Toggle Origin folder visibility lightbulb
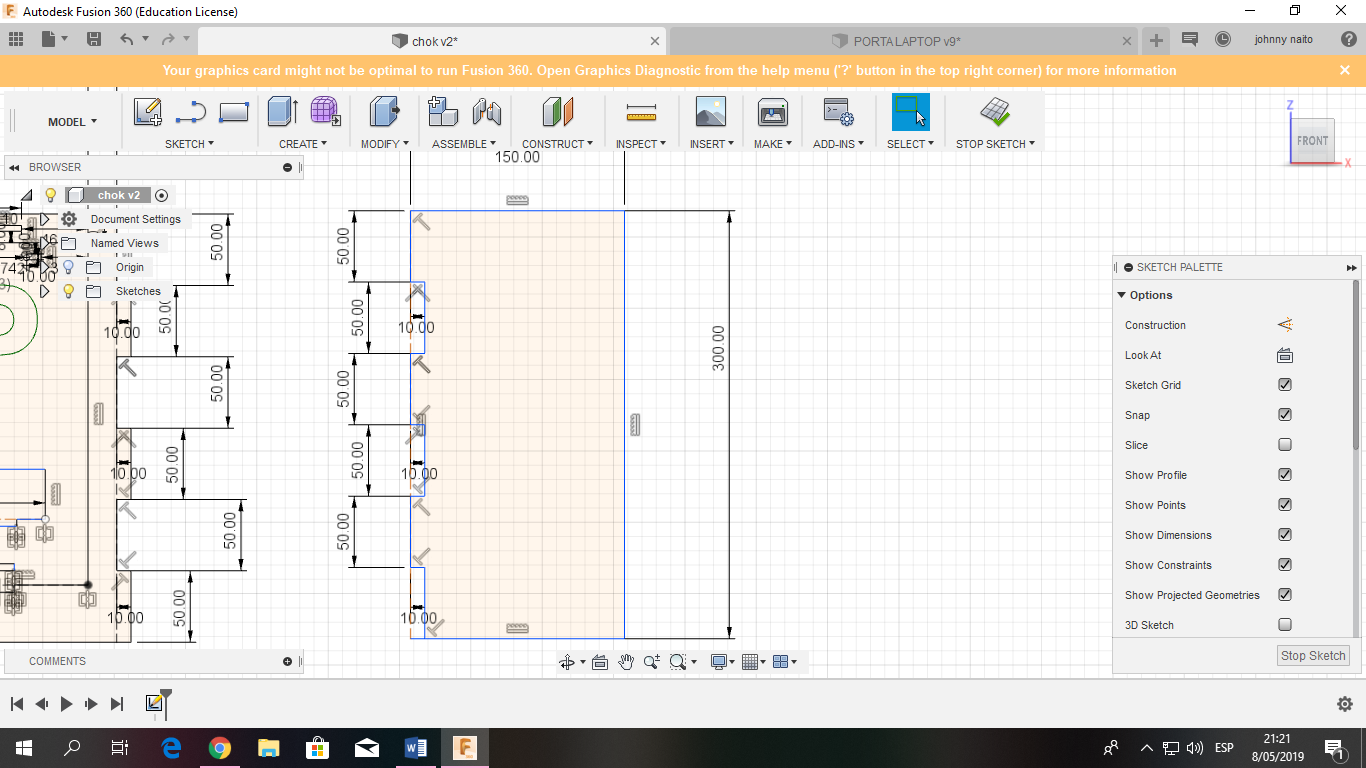This screenshot has height=768, width=1366. pos(68,267)
